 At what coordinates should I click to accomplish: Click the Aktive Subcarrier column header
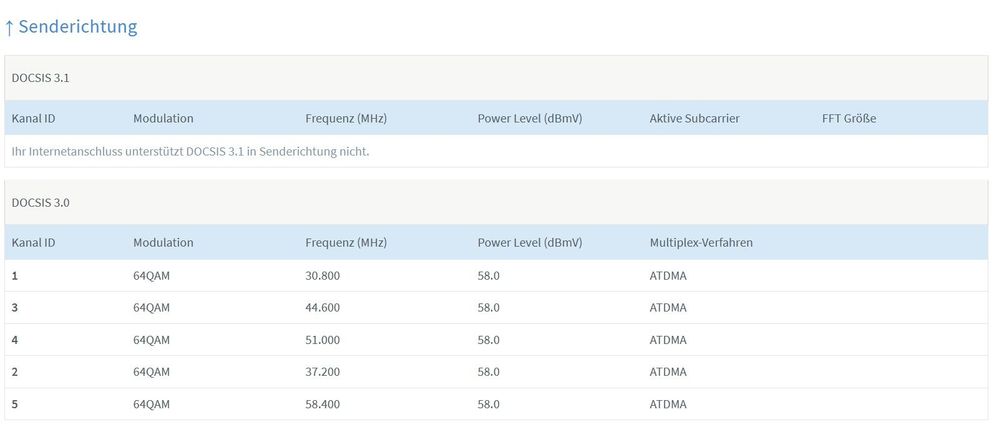click(x=694, y=118)
